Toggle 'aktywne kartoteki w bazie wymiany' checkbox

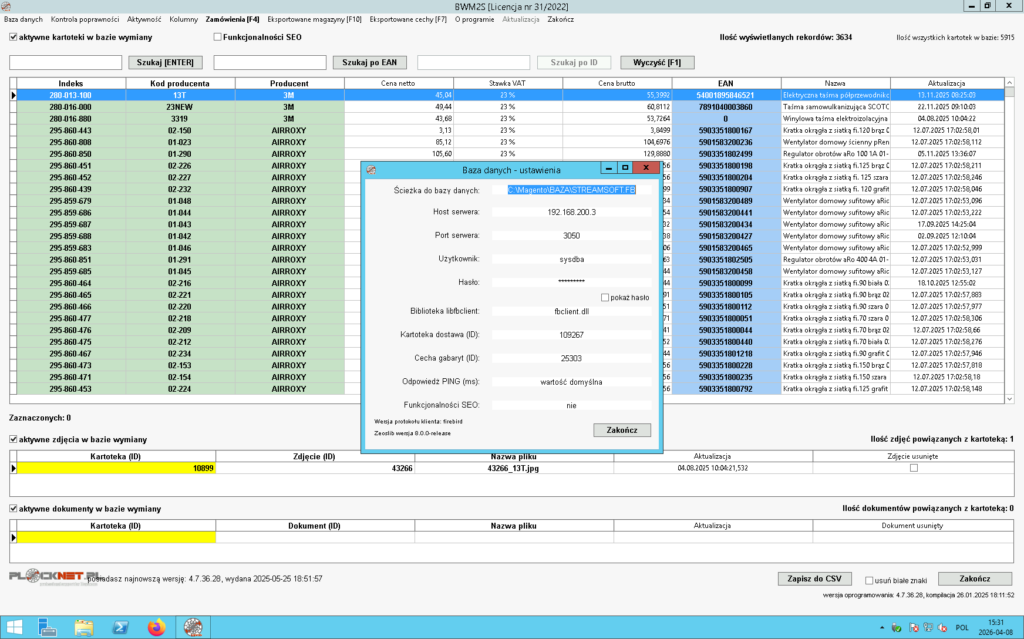(x=13, y=37)
